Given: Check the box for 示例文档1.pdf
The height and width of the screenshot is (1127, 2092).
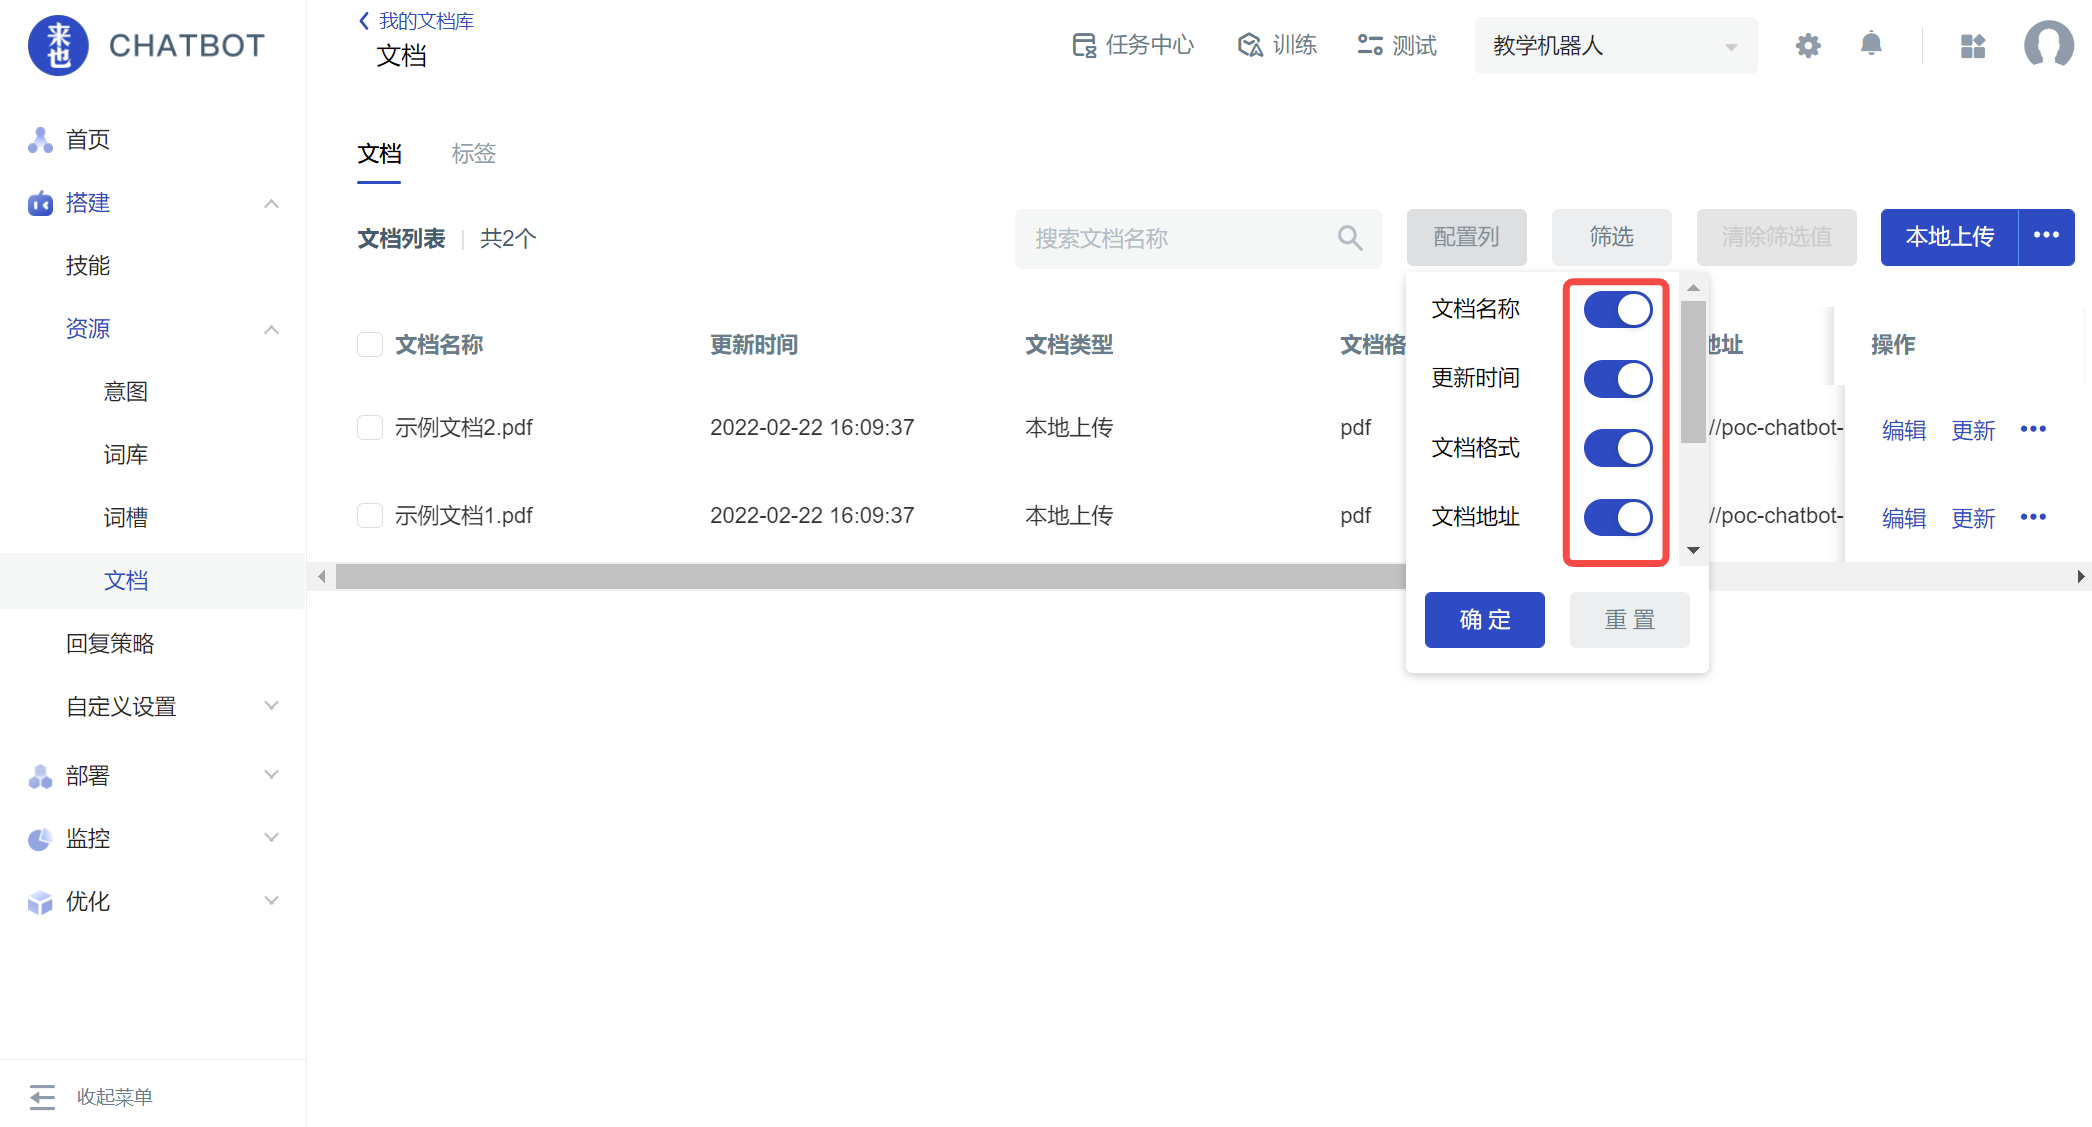Looking at the screenshot, I should pos(370,516).
